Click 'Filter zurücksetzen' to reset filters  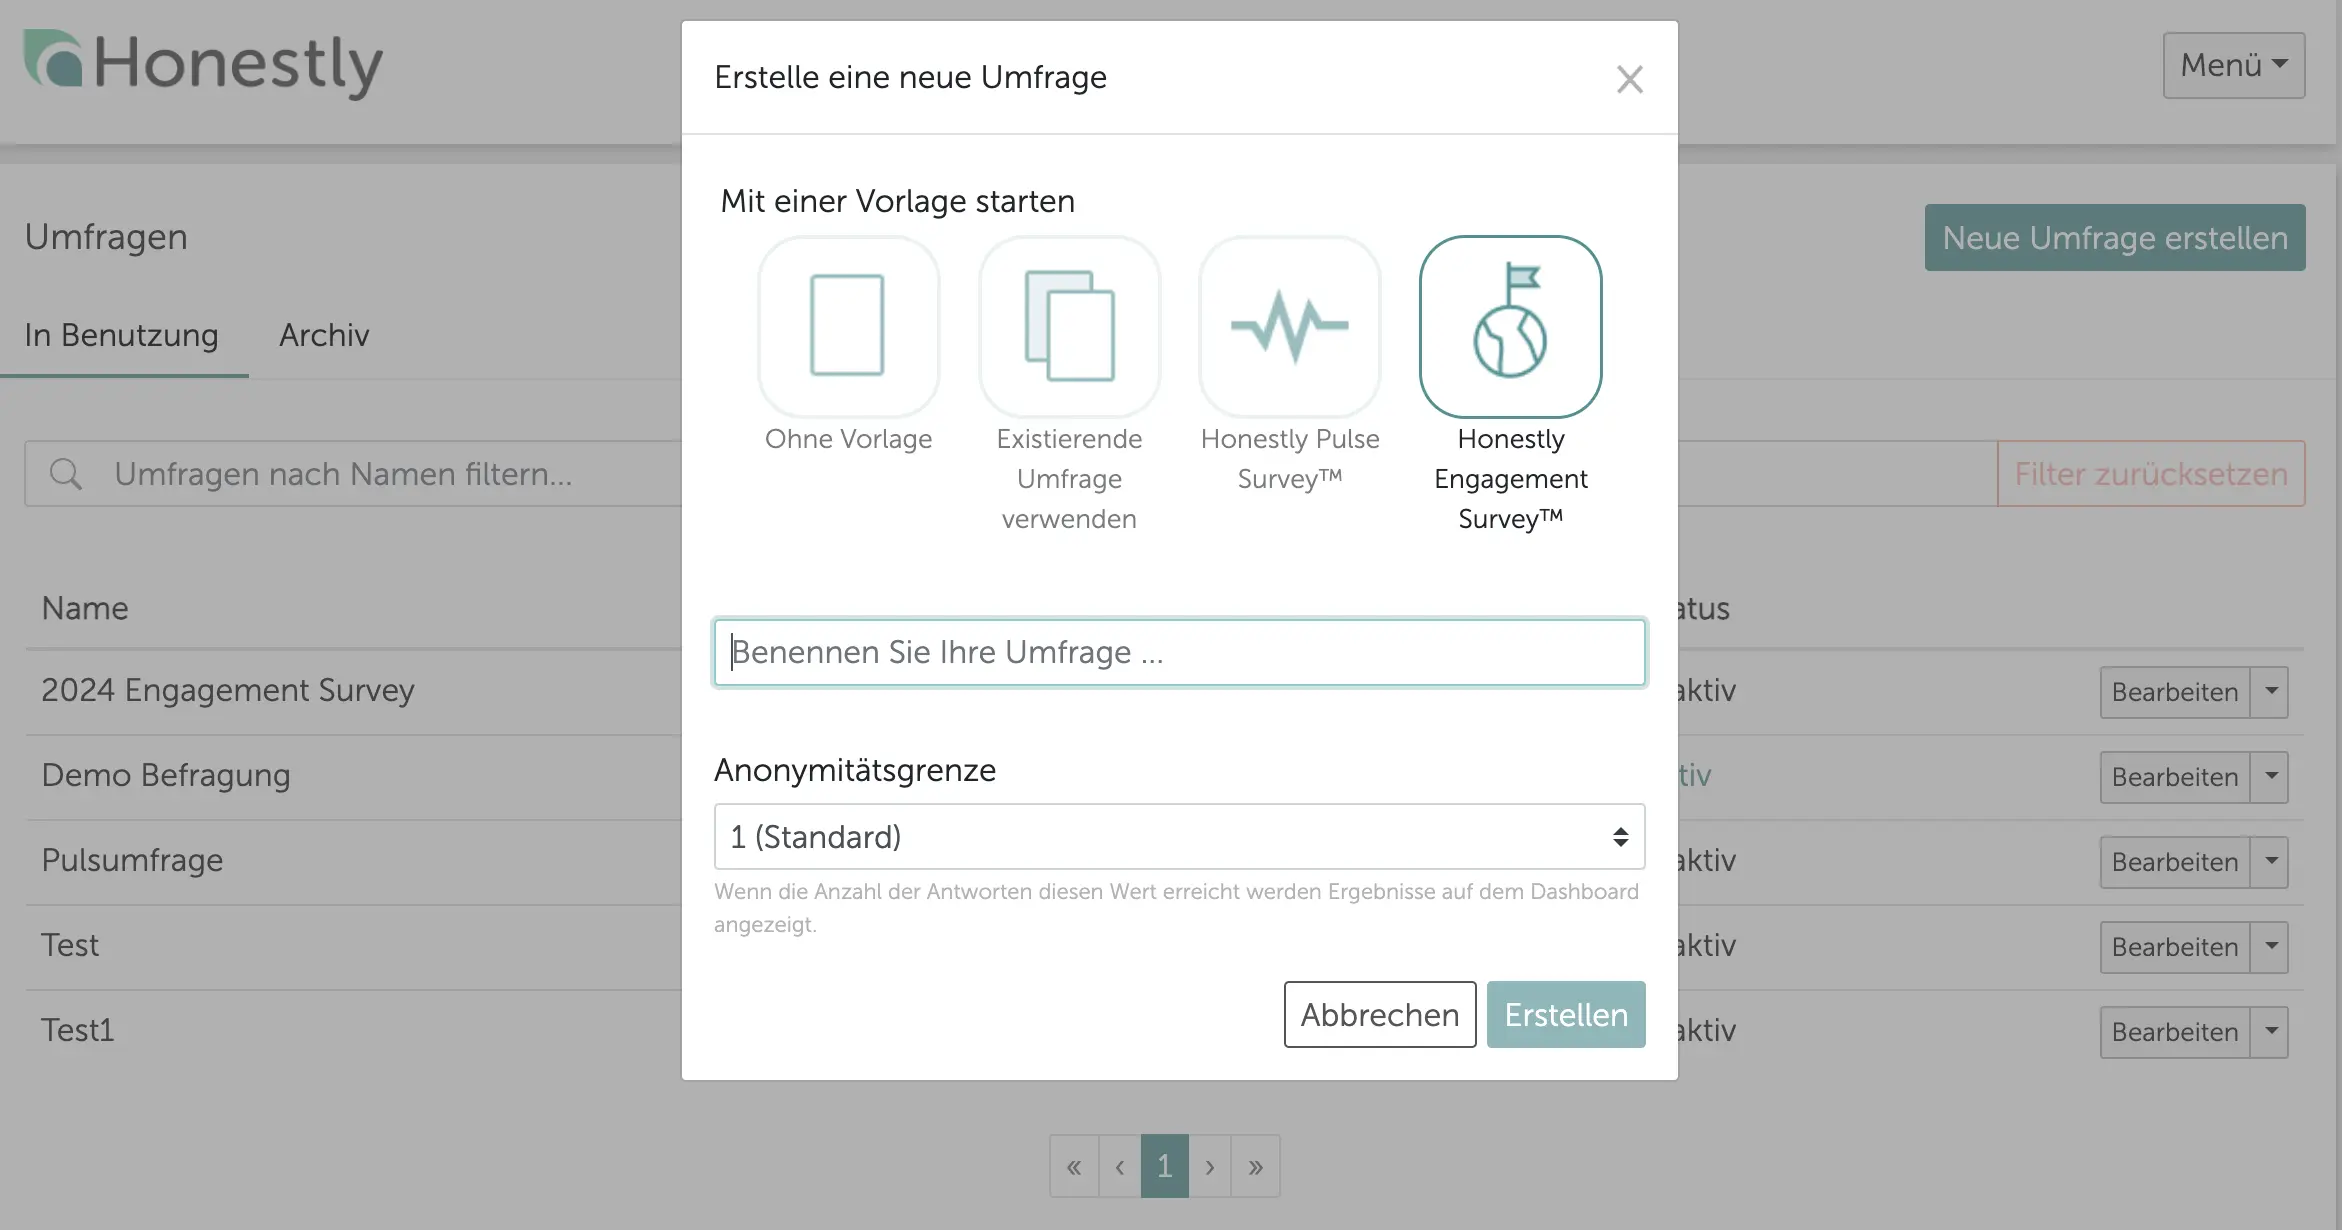2151,474
